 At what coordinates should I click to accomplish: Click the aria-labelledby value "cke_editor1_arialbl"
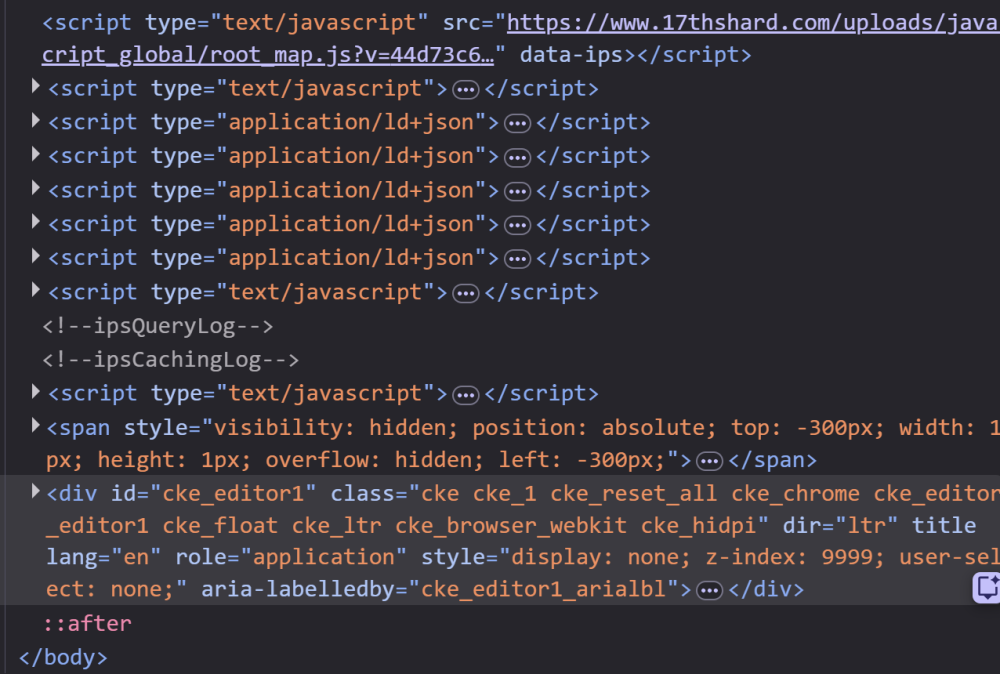click(x=544, y=589)
